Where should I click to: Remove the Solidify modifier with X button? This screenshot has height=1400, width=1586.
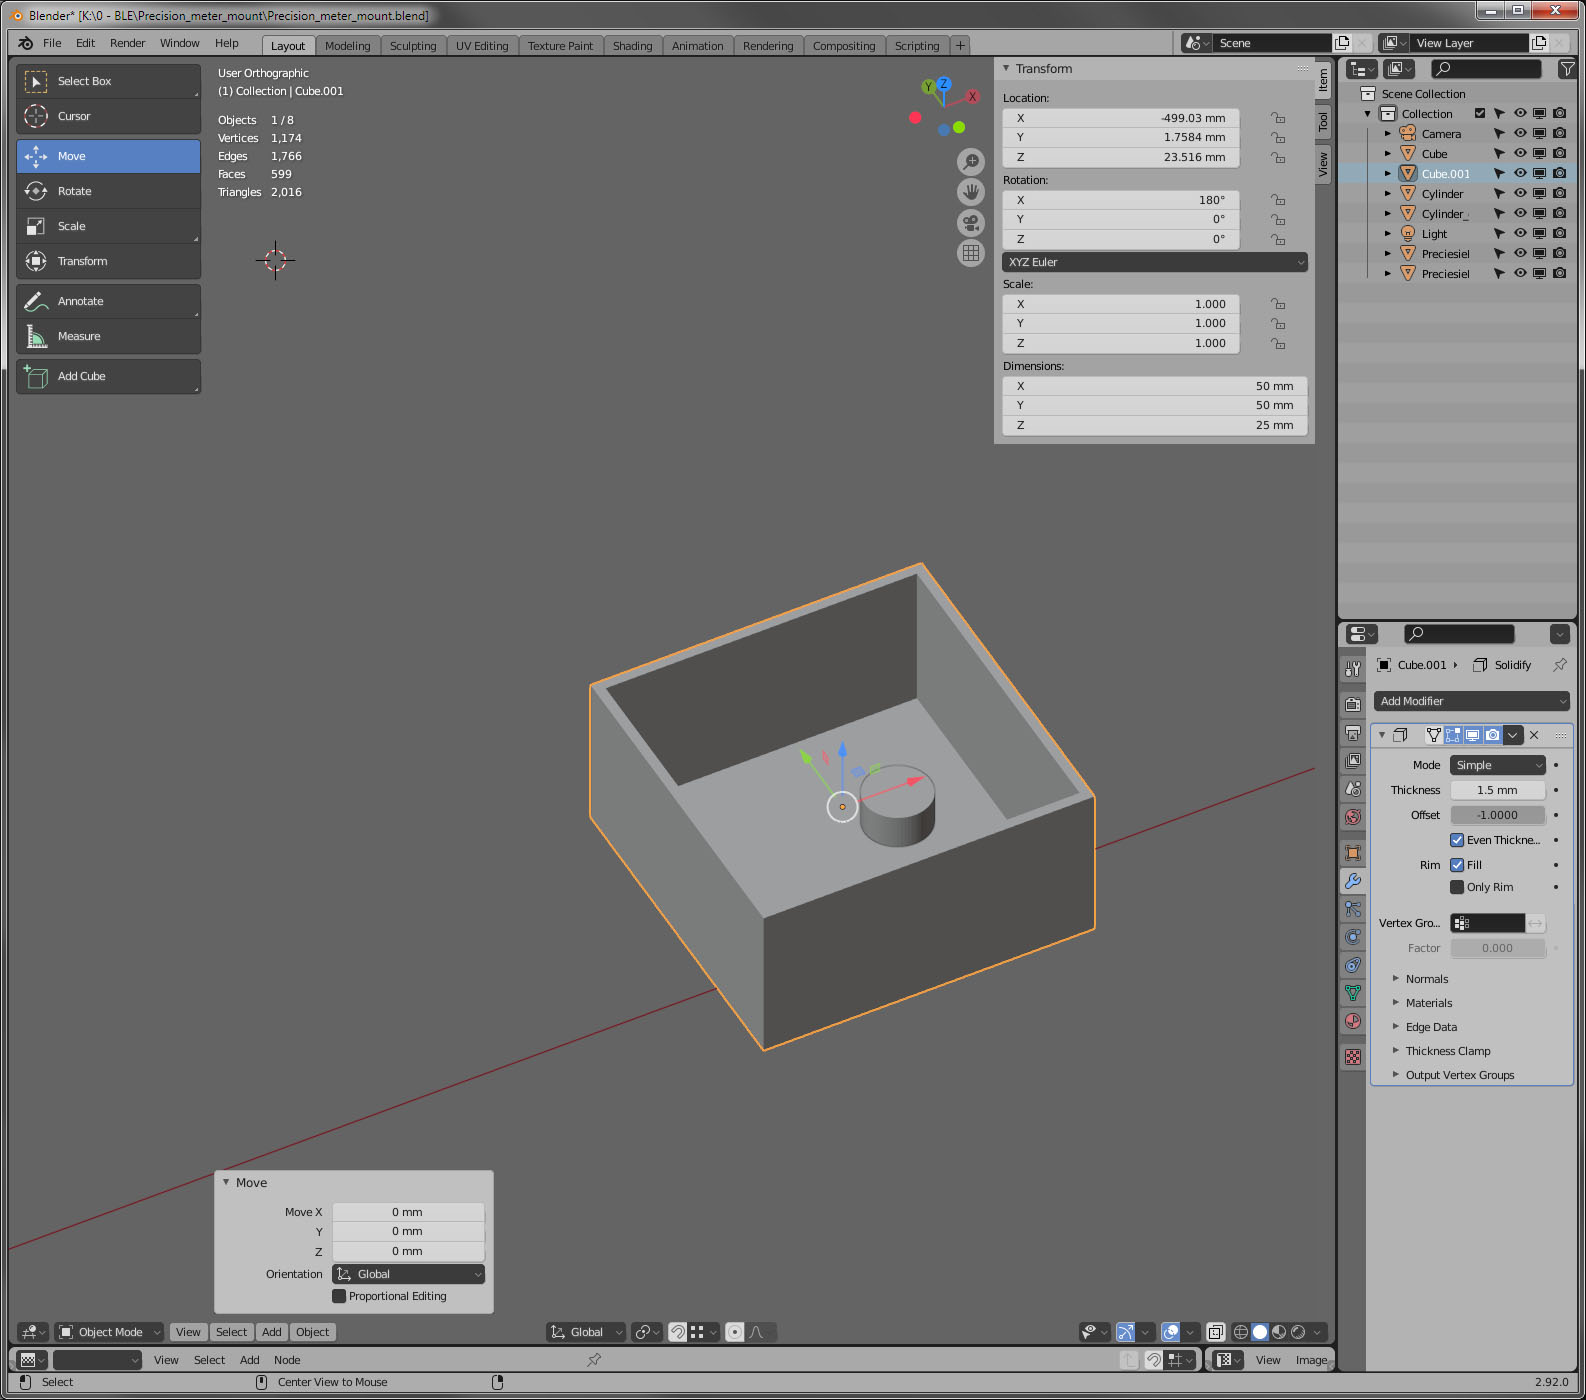point(1534,735)
